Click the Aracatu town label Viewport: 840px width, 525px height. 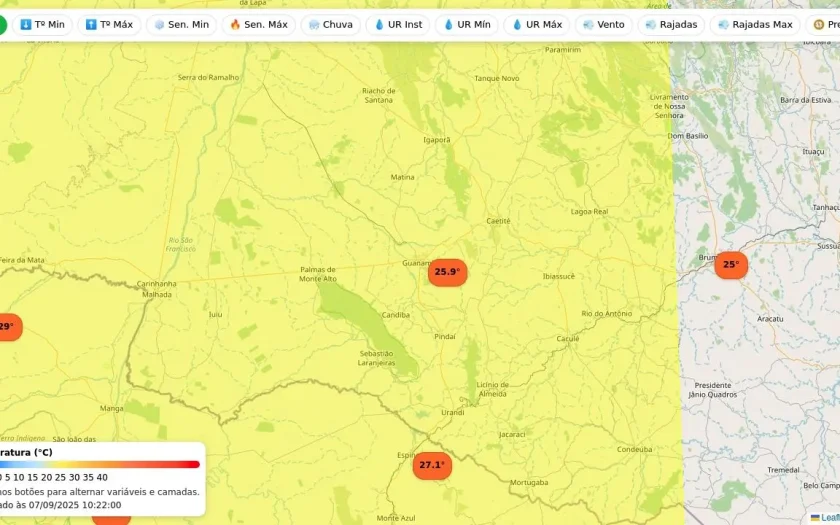coord(770,319)
